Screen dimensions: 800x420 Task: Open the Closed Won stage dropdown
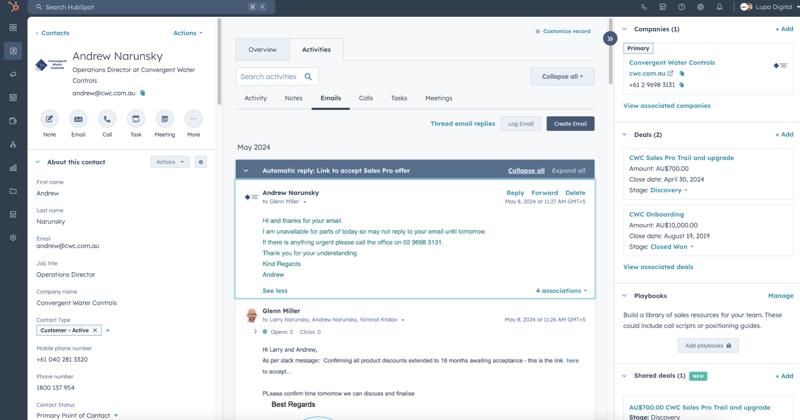pos(672,247)
